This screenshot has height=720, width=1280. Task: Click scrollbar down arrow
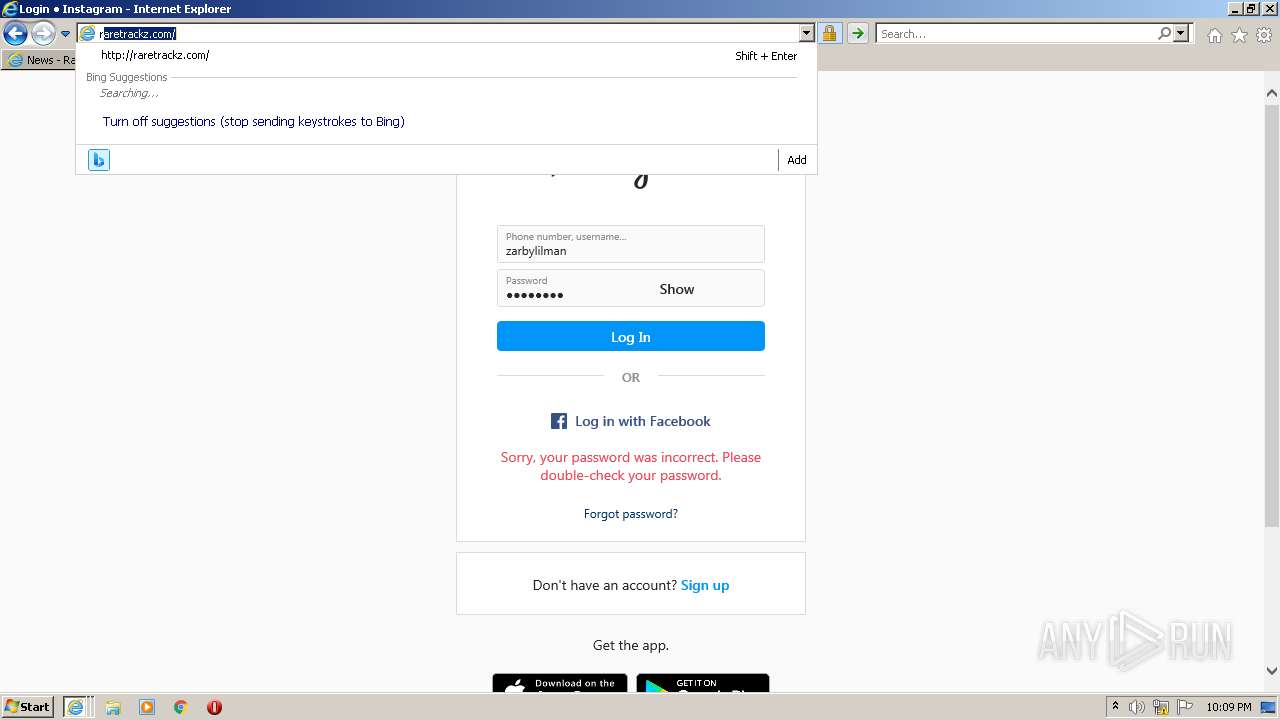(x=1272, y=671)
